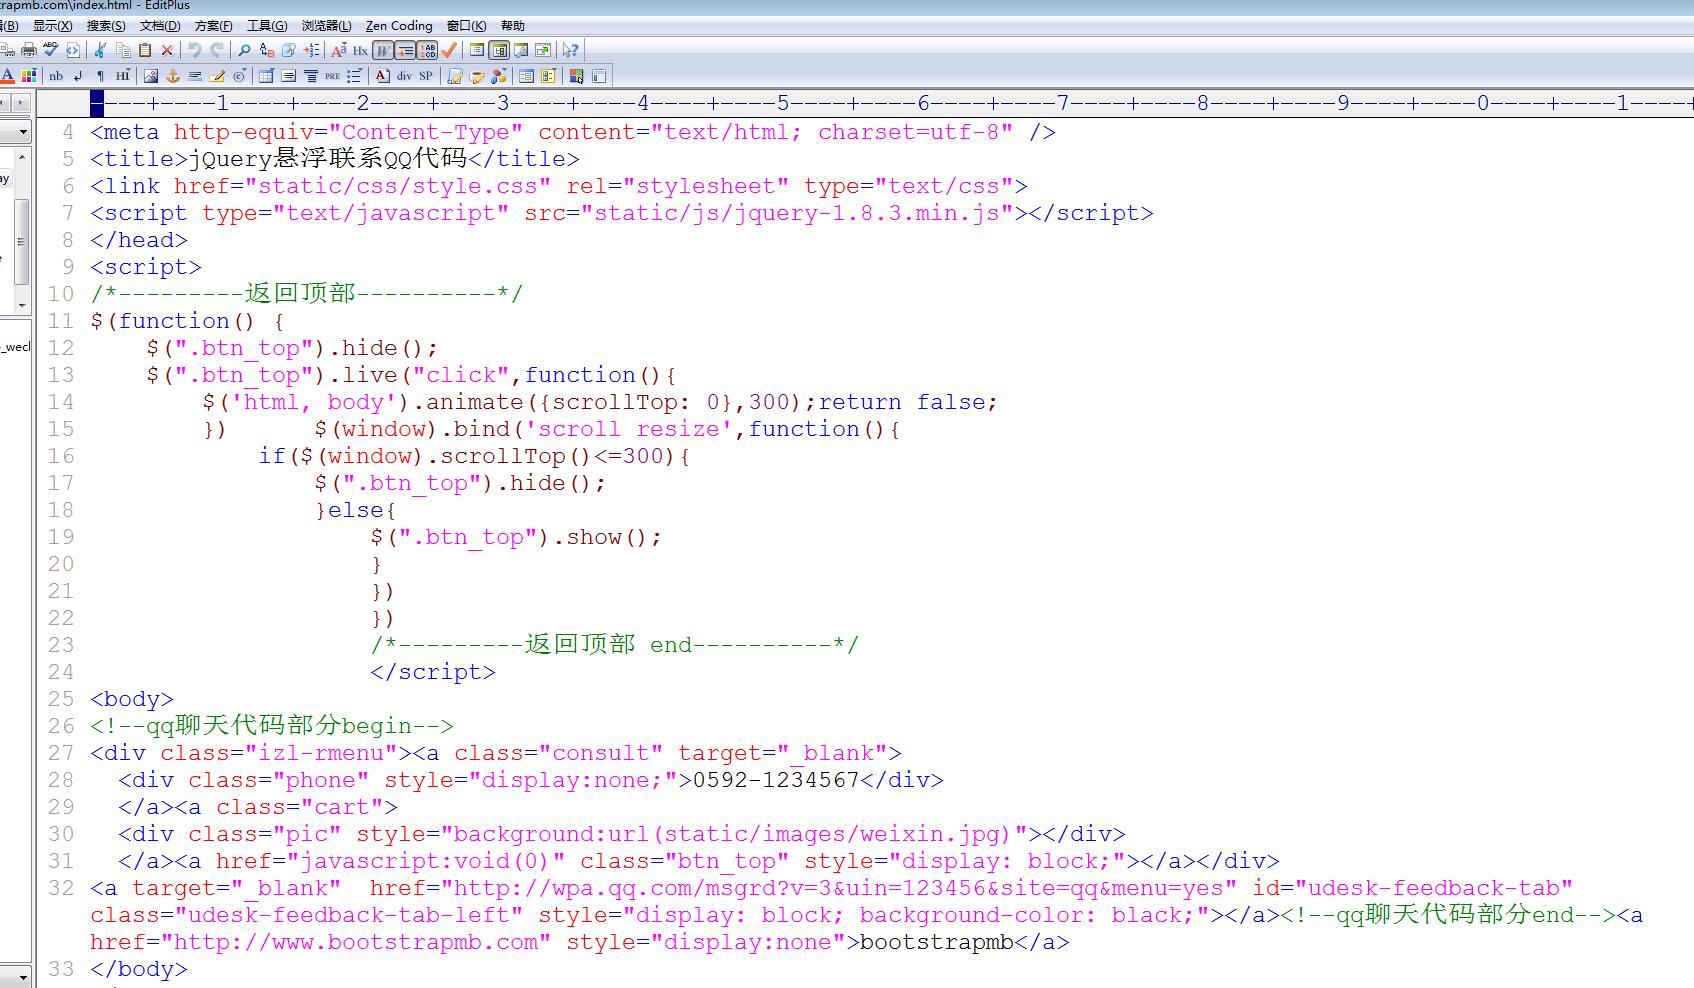1694x988 pixels.
Task: Click "jquery-1.8.3.min.js" path on line 7
Action: coord(867,213)
